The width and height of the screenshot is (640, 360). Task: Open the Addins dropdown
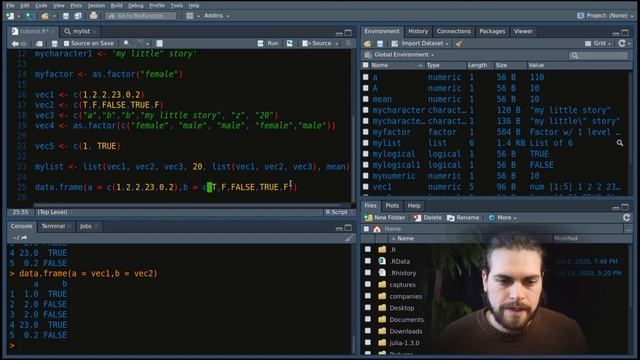pos(216,16)
